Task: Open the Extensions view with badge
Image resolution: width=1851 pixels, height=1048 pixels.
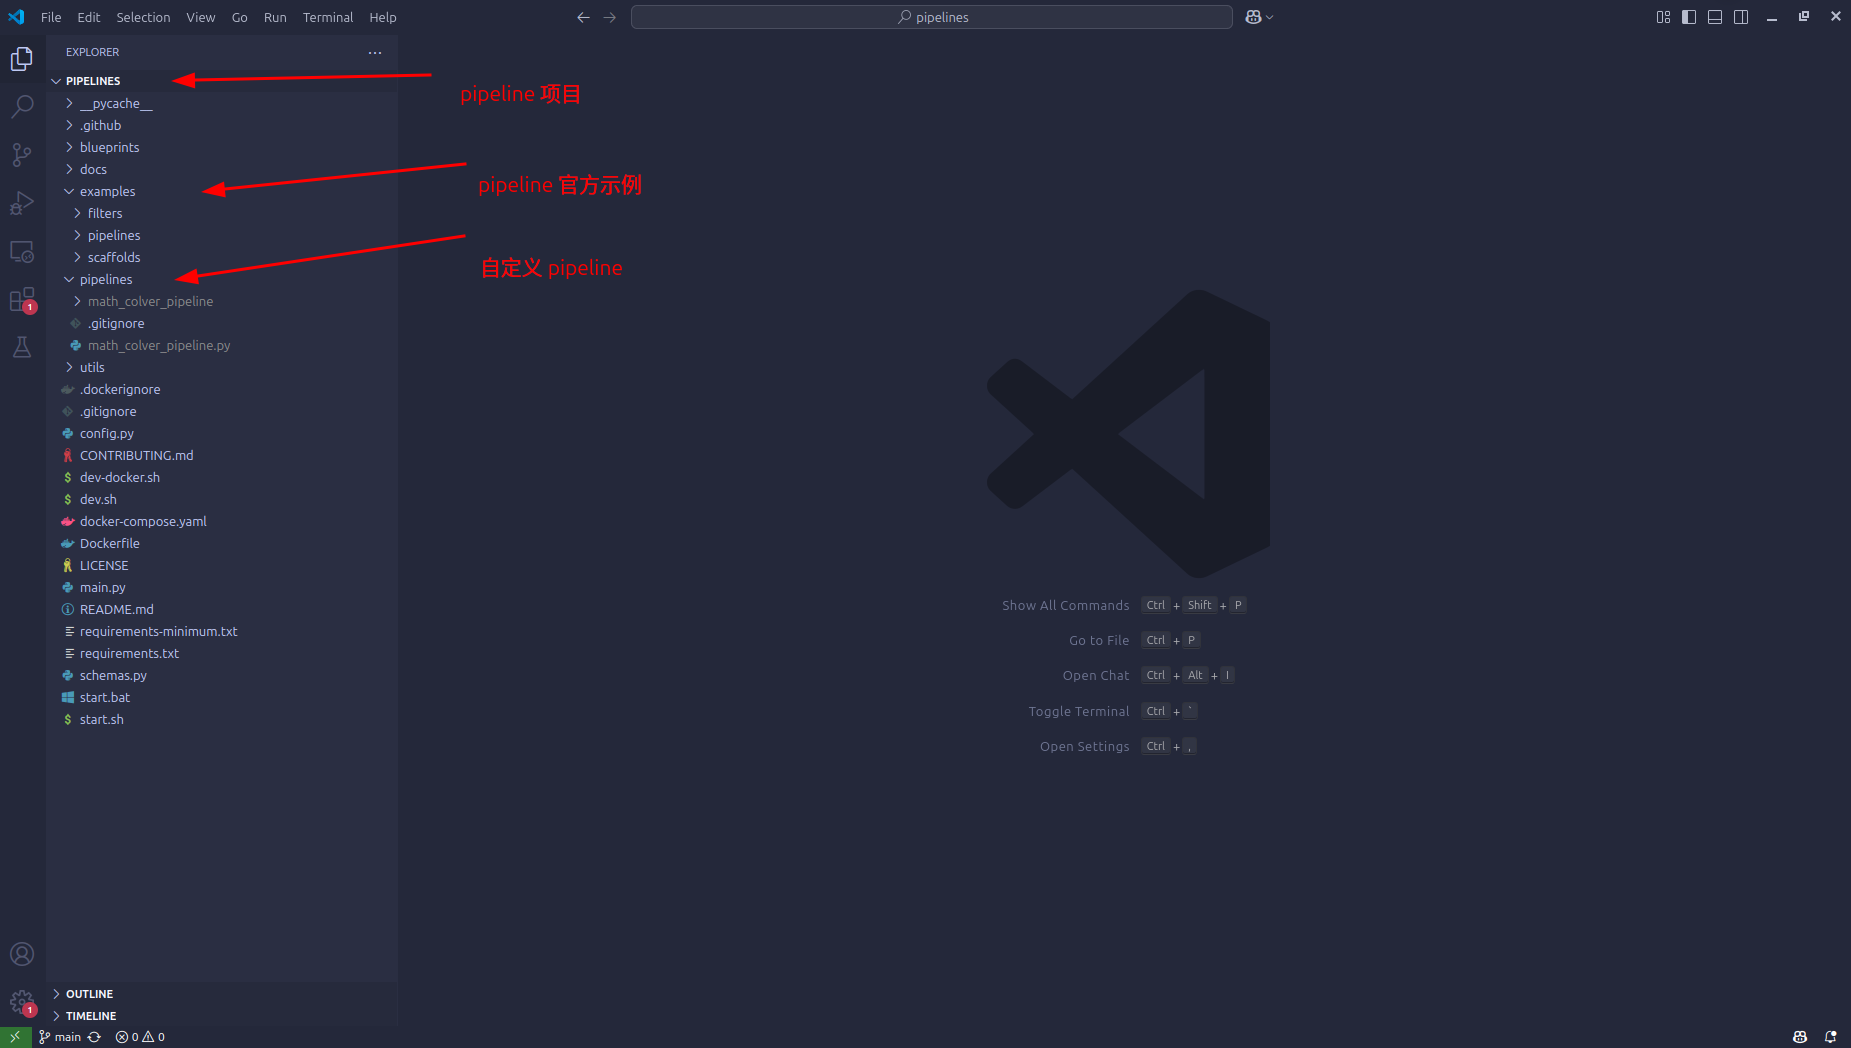Action: pos(22,299)
